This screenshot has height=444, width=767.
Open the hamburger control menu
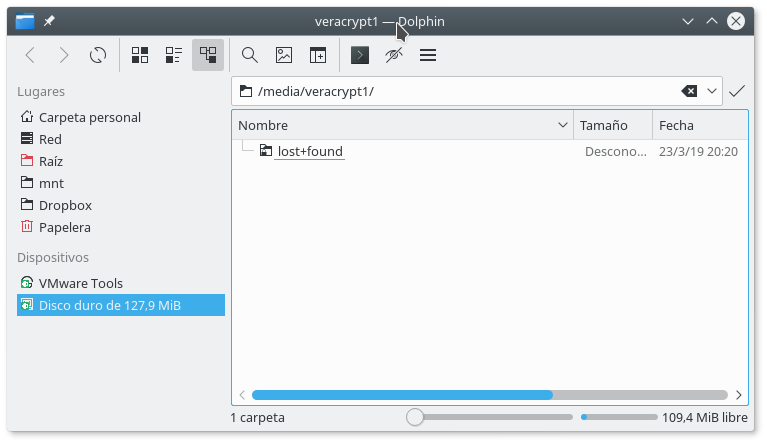(428, 56)
